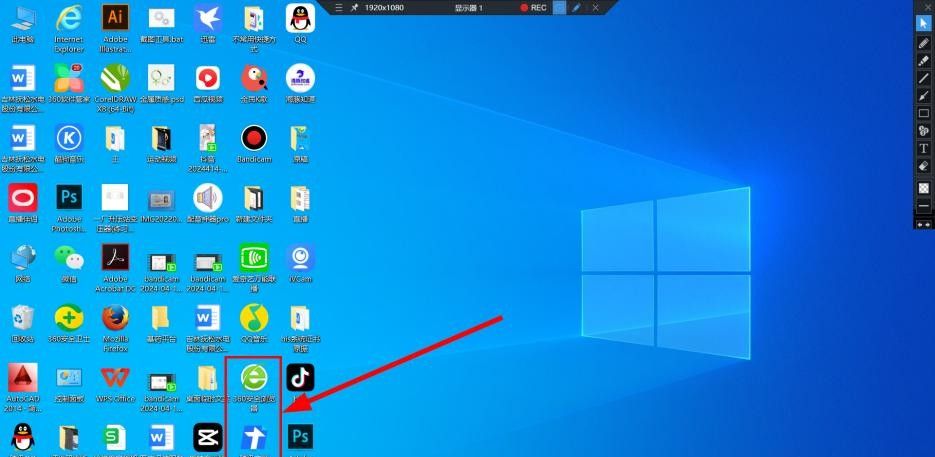The width and height of the screenshot is (935, 457).
Task: Open the checkered color swatch
Action: (x=924, y=188)
